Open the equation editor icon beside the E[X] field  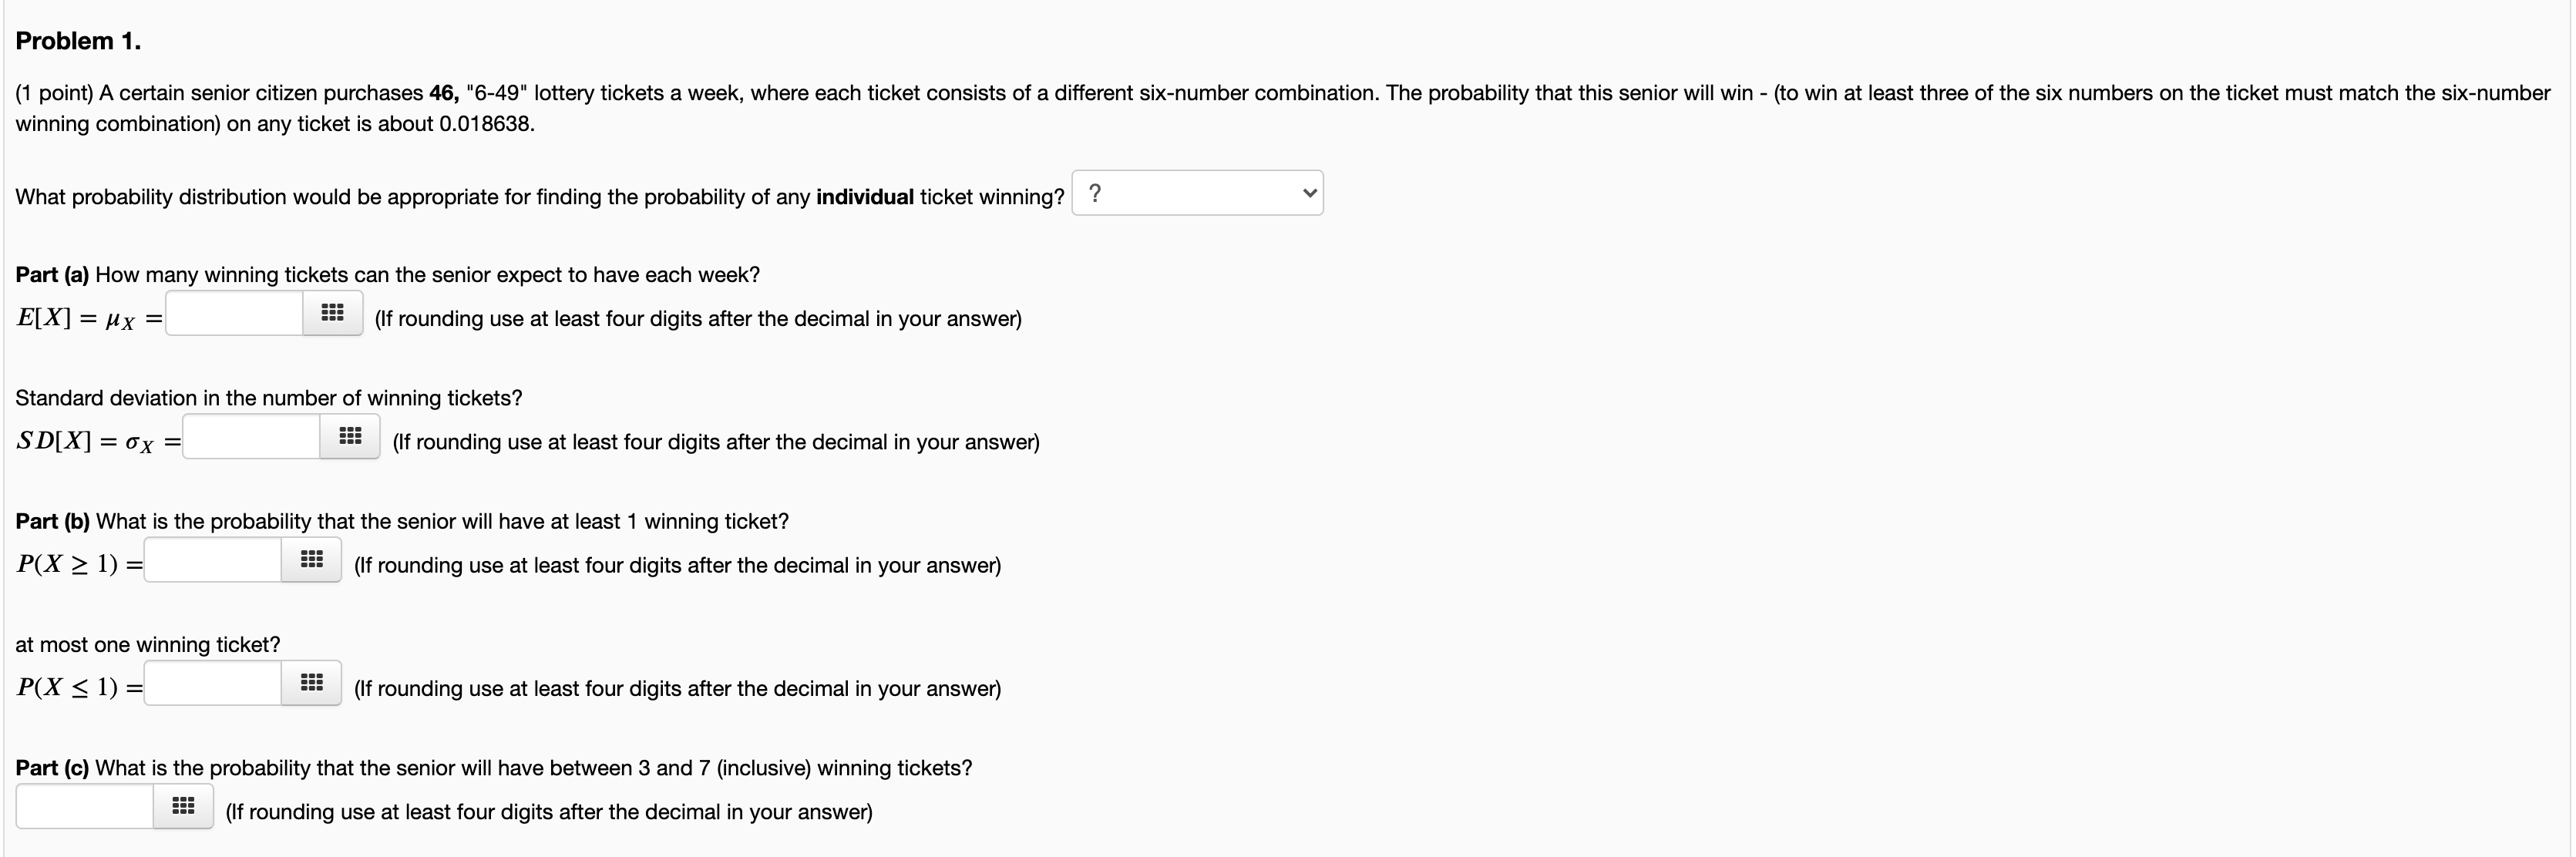coord(333,313)
